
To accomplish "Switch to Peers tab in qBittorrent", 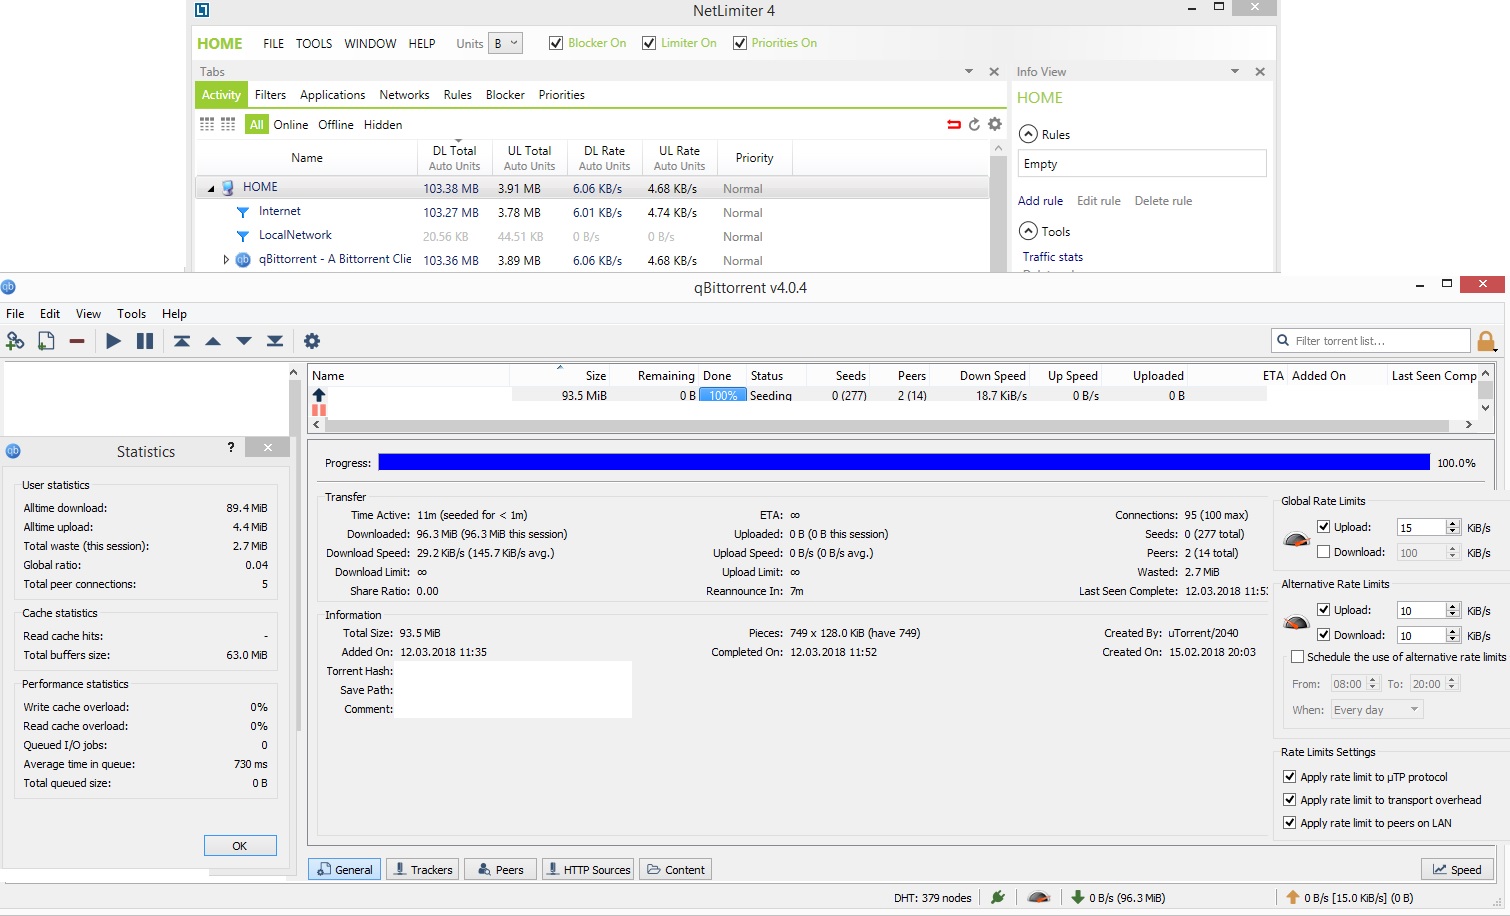I will tap(501, 869).
